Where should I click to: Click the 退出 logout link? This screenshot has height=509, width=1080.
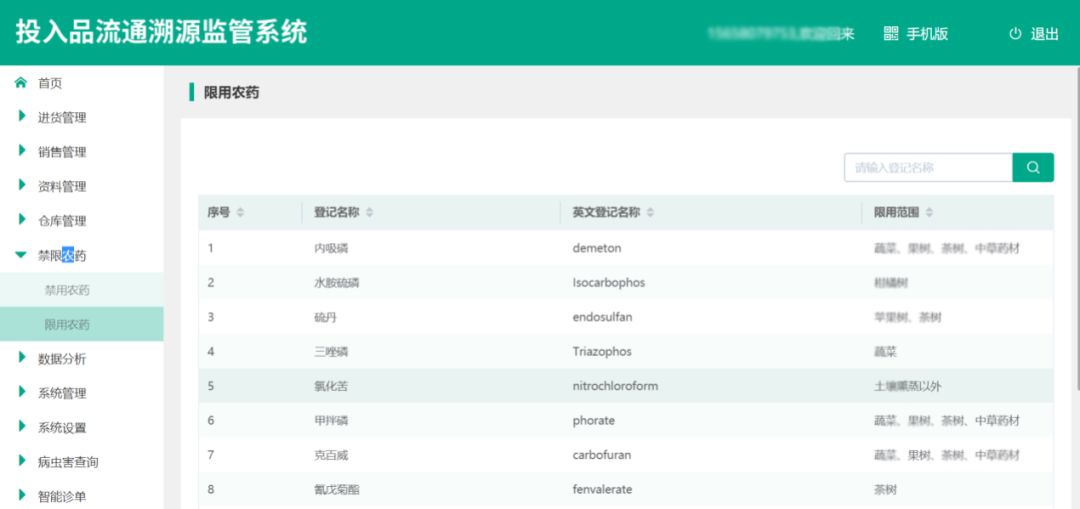[x=1044, y=34]
